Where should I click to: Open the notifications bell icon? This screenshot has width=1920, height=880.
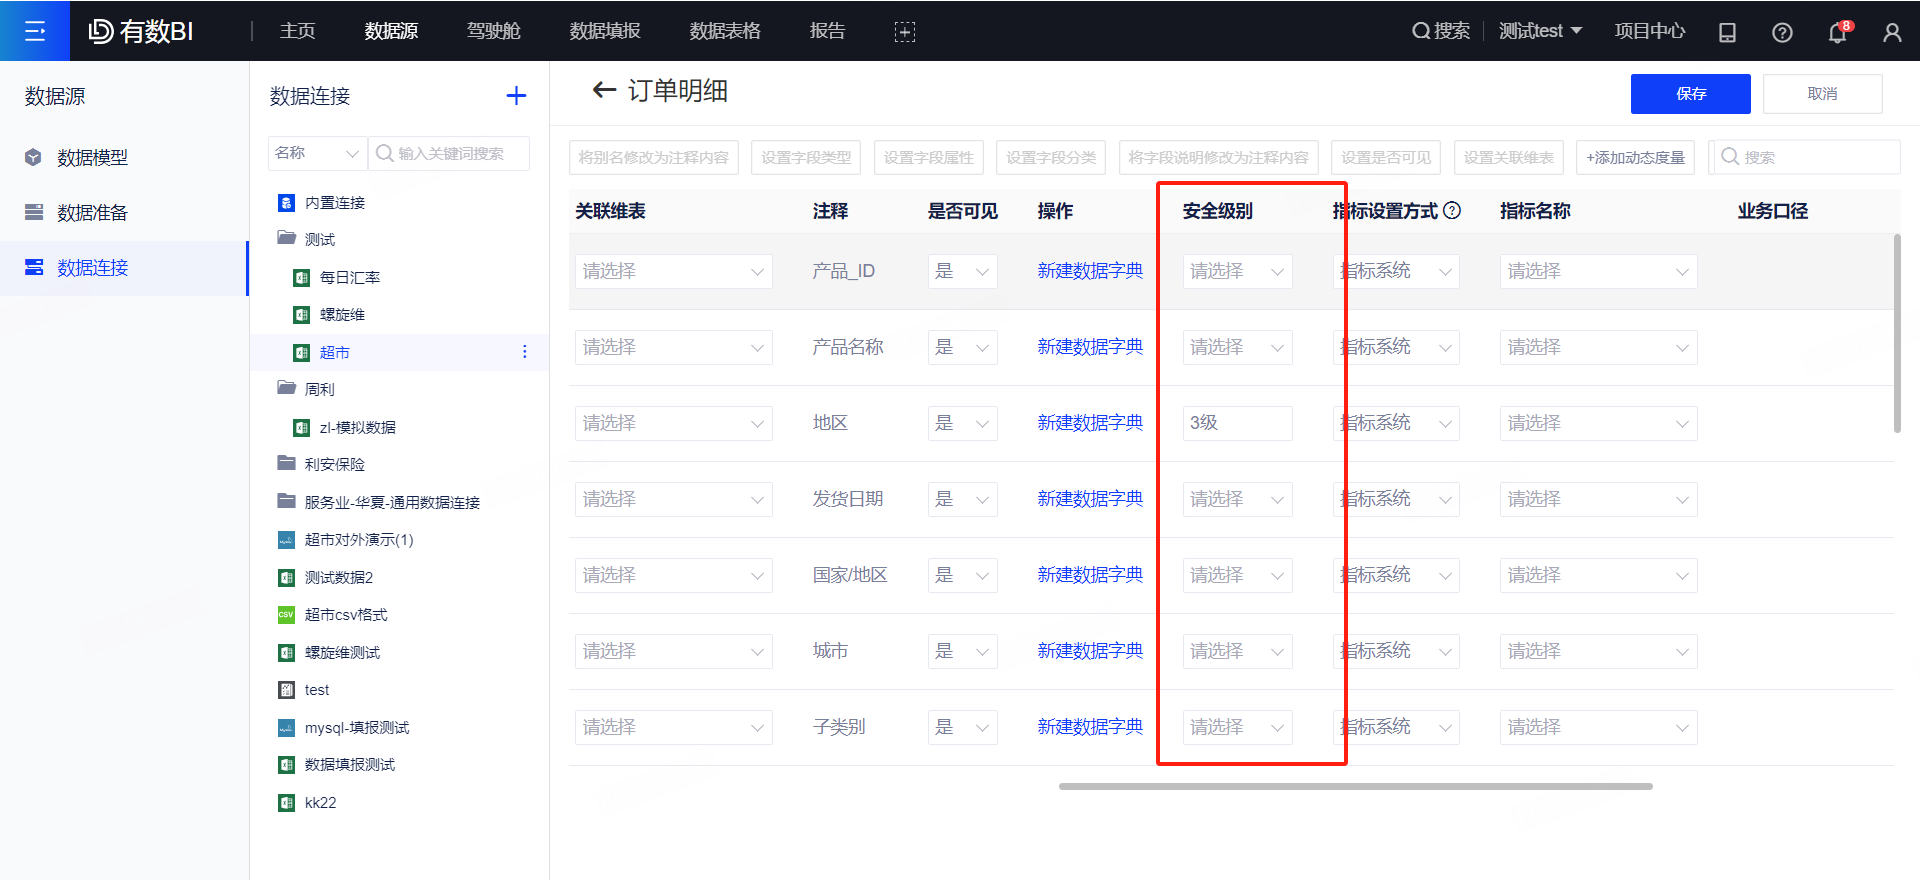[x=1837, y=32]
